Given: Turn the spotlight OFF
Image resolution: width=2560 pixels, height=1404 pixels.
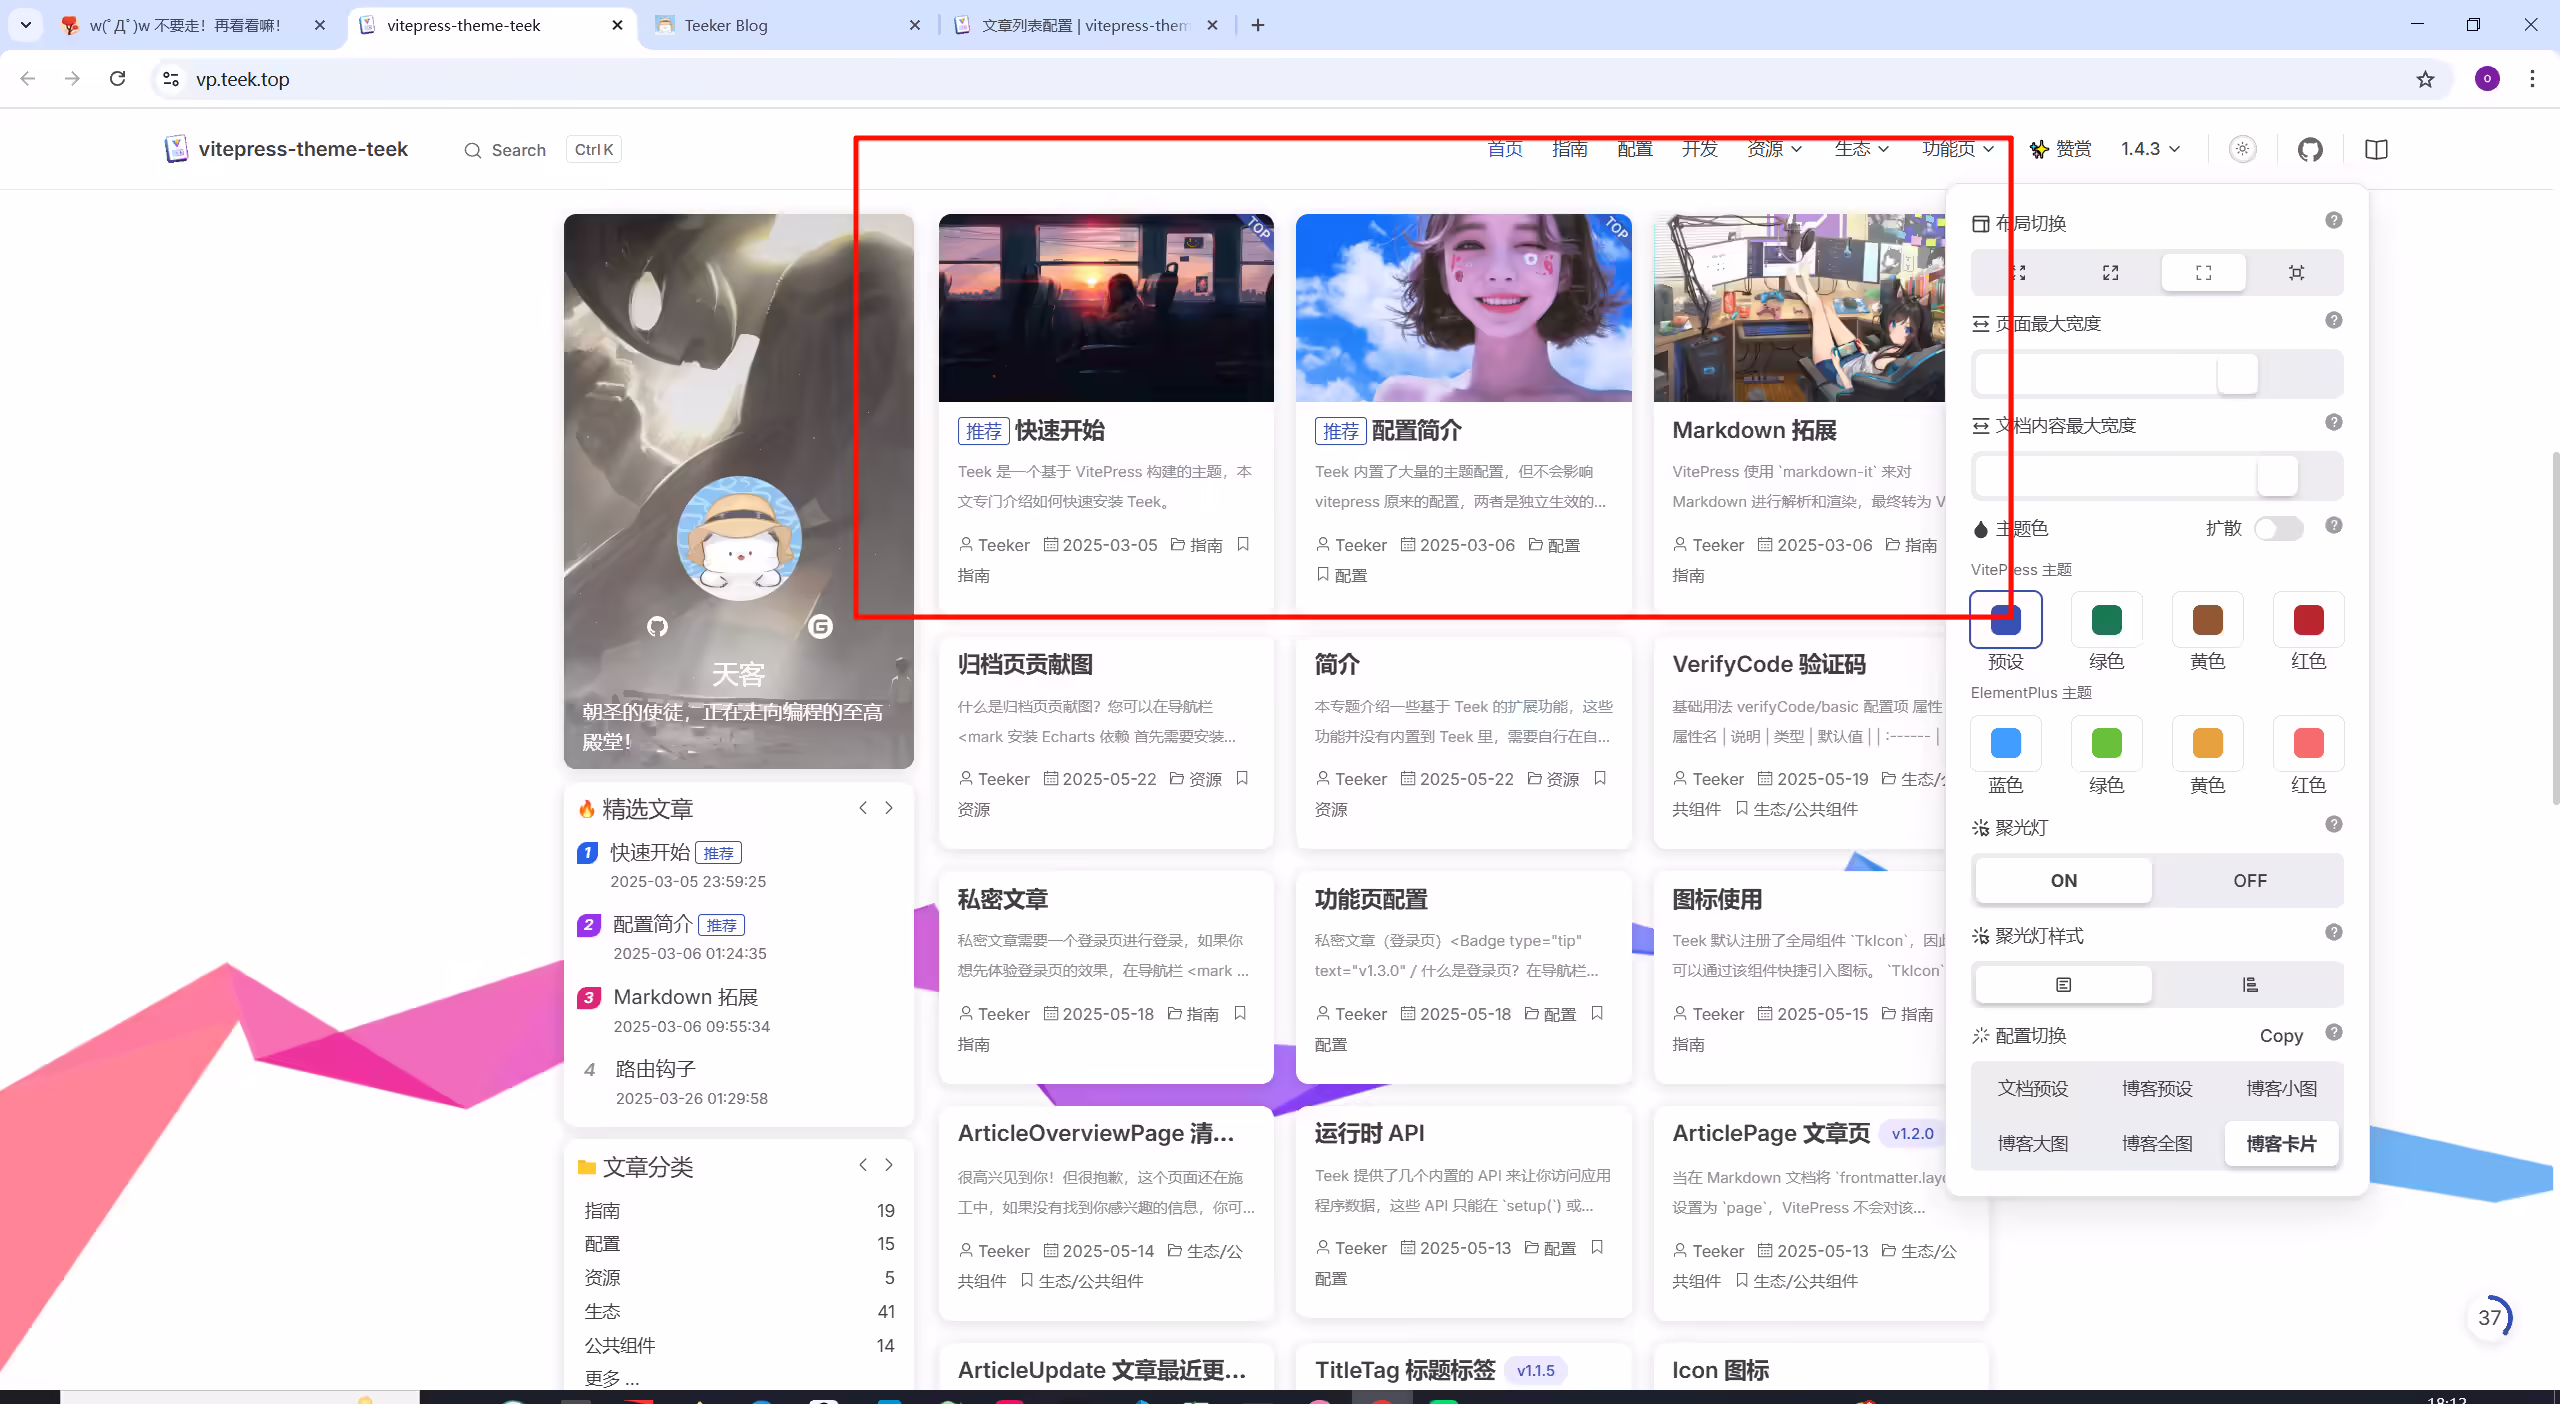Looking at the screenshot, I should [x=2250, y=881].
